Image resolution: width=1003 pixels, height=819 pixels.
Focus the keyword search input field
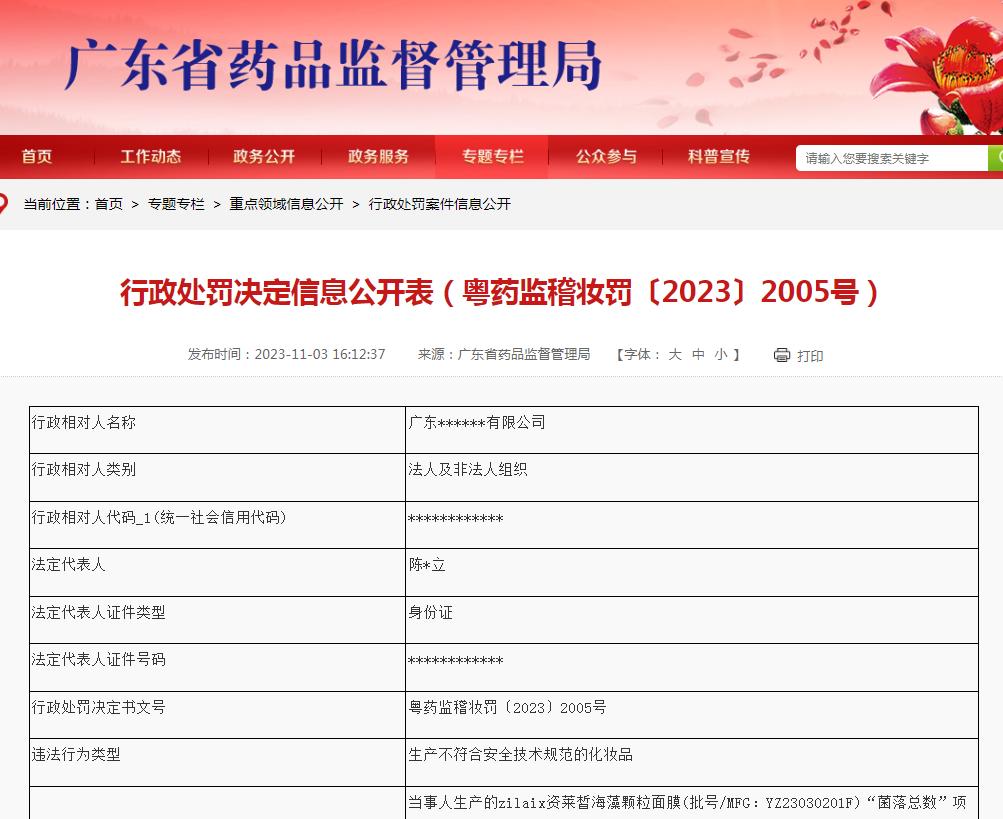[892, 158]
